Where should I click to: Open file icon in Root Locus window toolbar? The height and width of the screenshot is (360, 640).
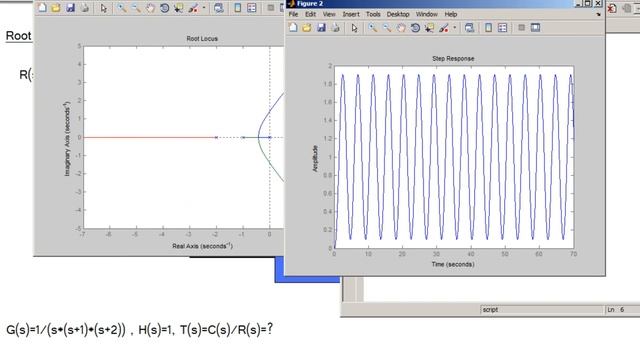(x=56, y=8)
